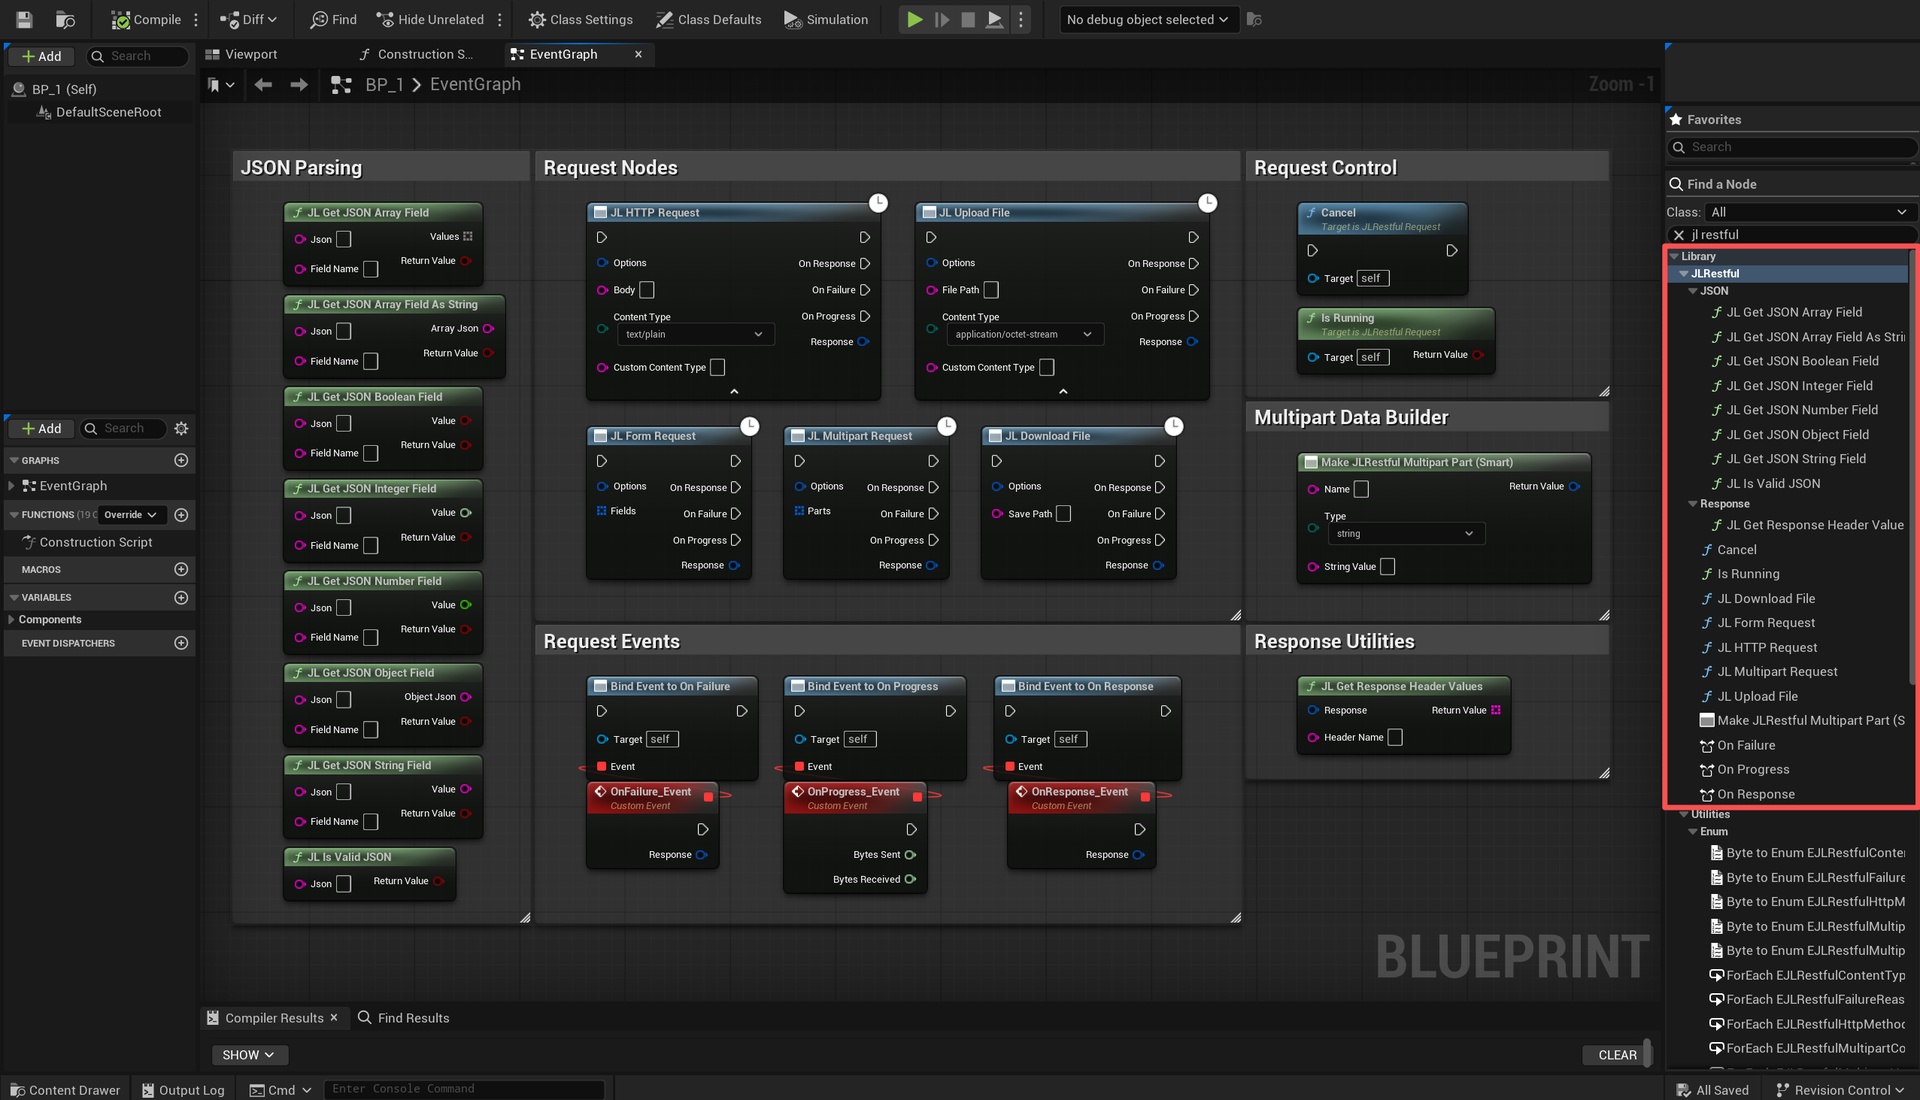Add a new graph via plus icon
Viewport: 1920px width, 1100px height.
click(x=181, y=460)
